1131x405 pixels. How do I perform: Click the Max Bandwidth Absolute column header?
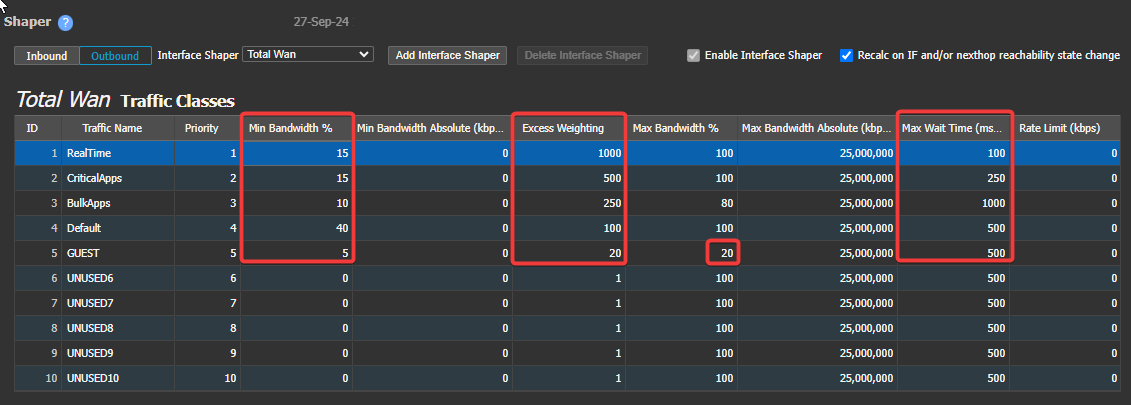tap(817, 129)
